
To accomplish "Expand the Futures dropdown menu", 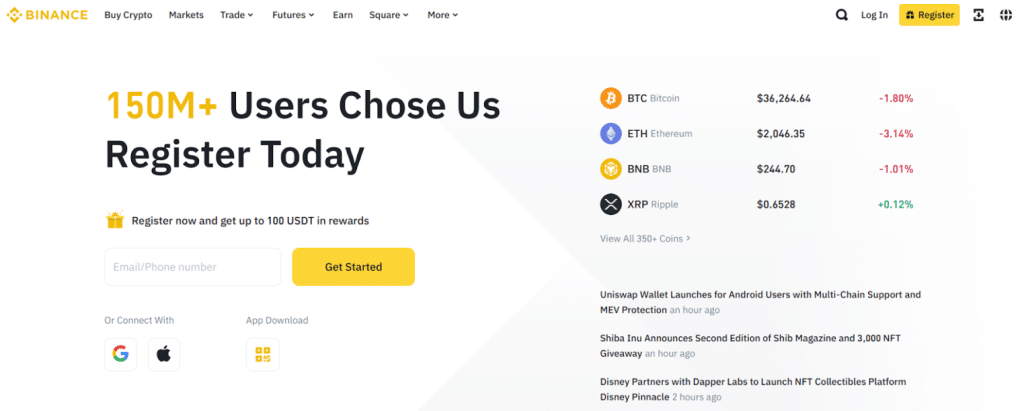I will coord(293,15).
